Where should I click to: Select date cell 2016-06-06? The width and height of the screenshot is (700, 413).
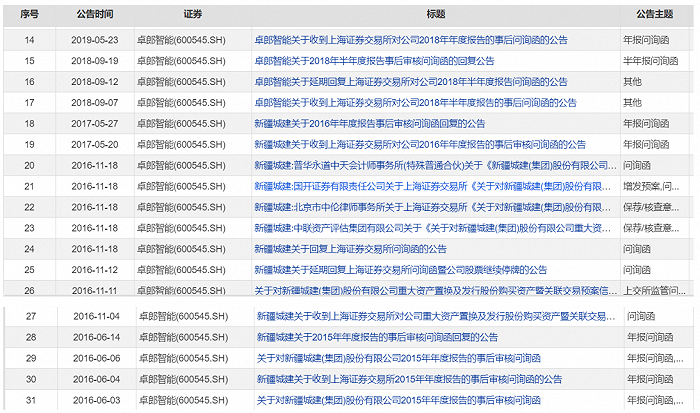96,358
